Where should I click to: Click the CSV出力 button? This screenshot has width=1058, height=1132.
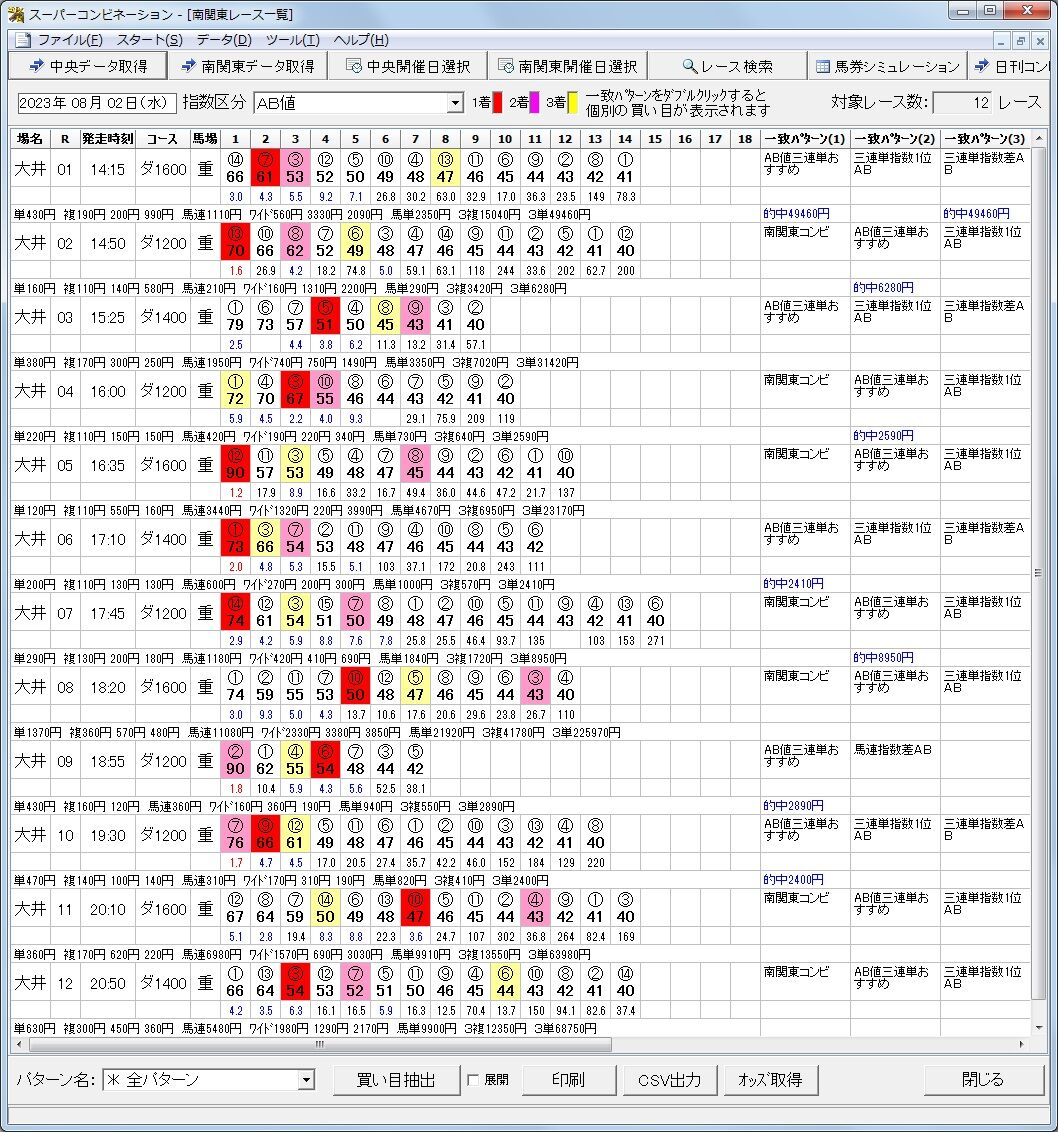(x=669, y=1080)
